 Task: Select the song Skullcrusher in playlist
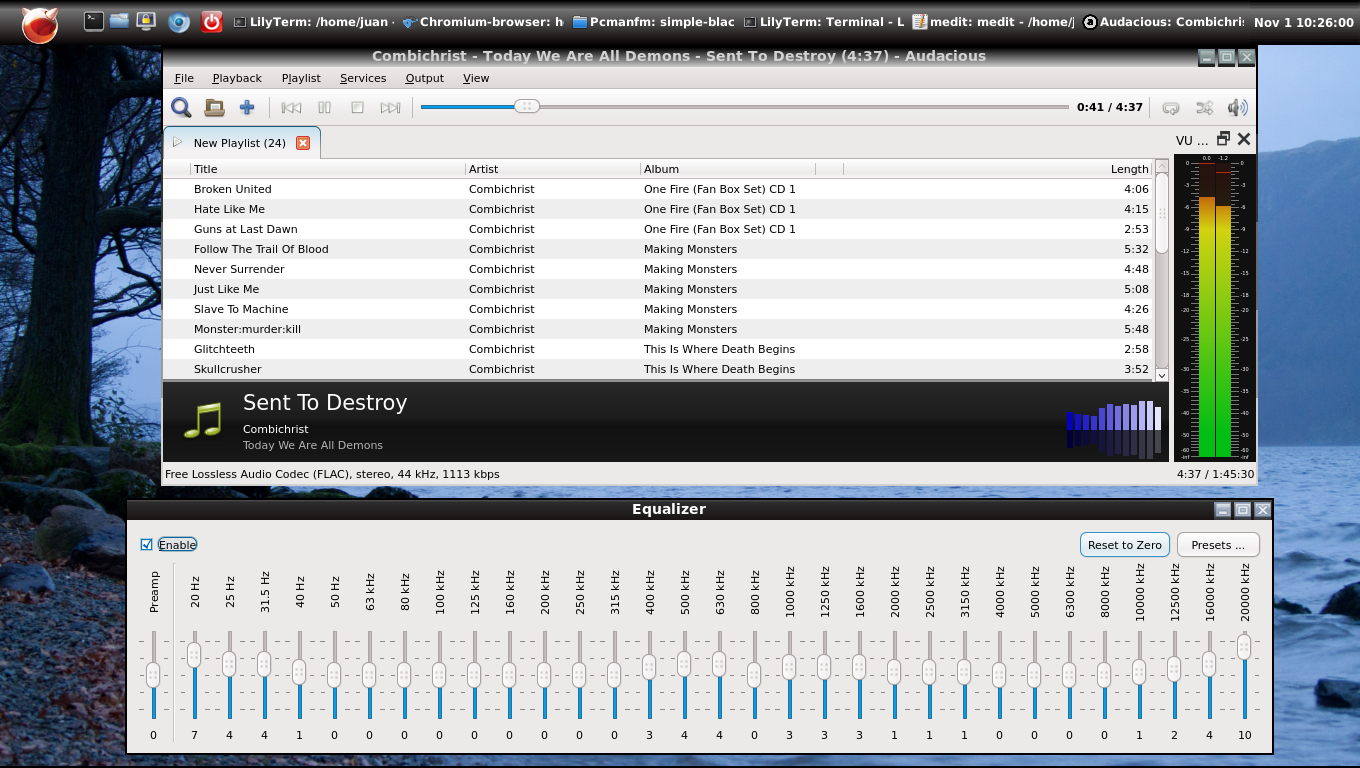tap(228, 369)
